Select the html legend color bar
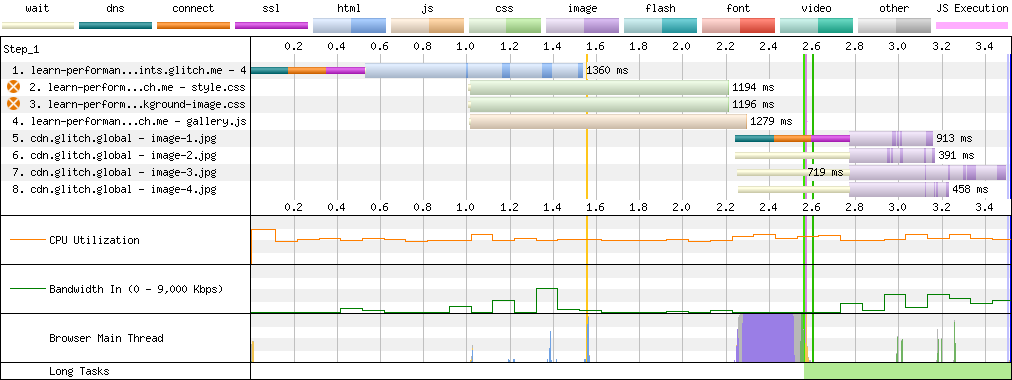 [x=349, y=26]
